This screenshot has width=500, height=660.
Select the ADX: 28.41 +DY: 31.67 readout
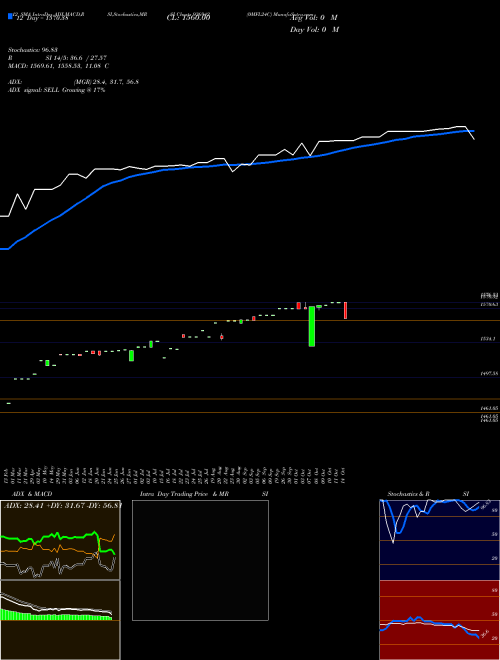[x=62, y=506]
